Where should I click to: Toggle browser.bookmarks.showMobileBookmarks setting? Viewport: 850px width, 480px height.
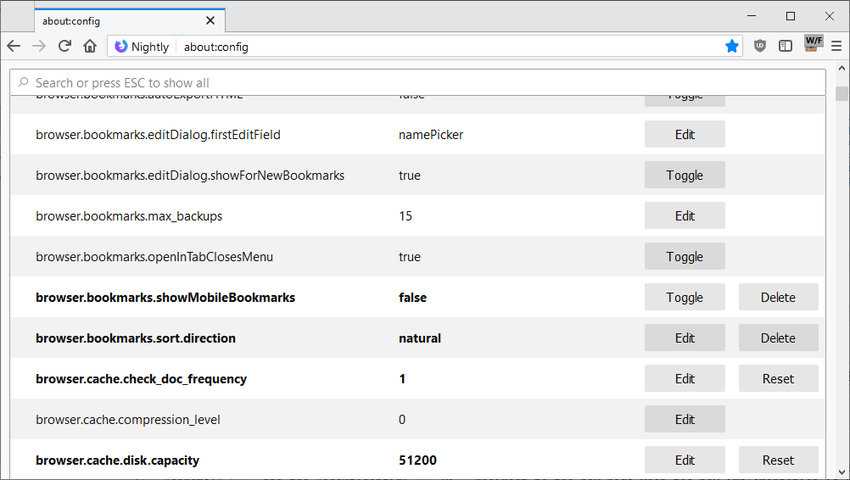coord(684,298)
